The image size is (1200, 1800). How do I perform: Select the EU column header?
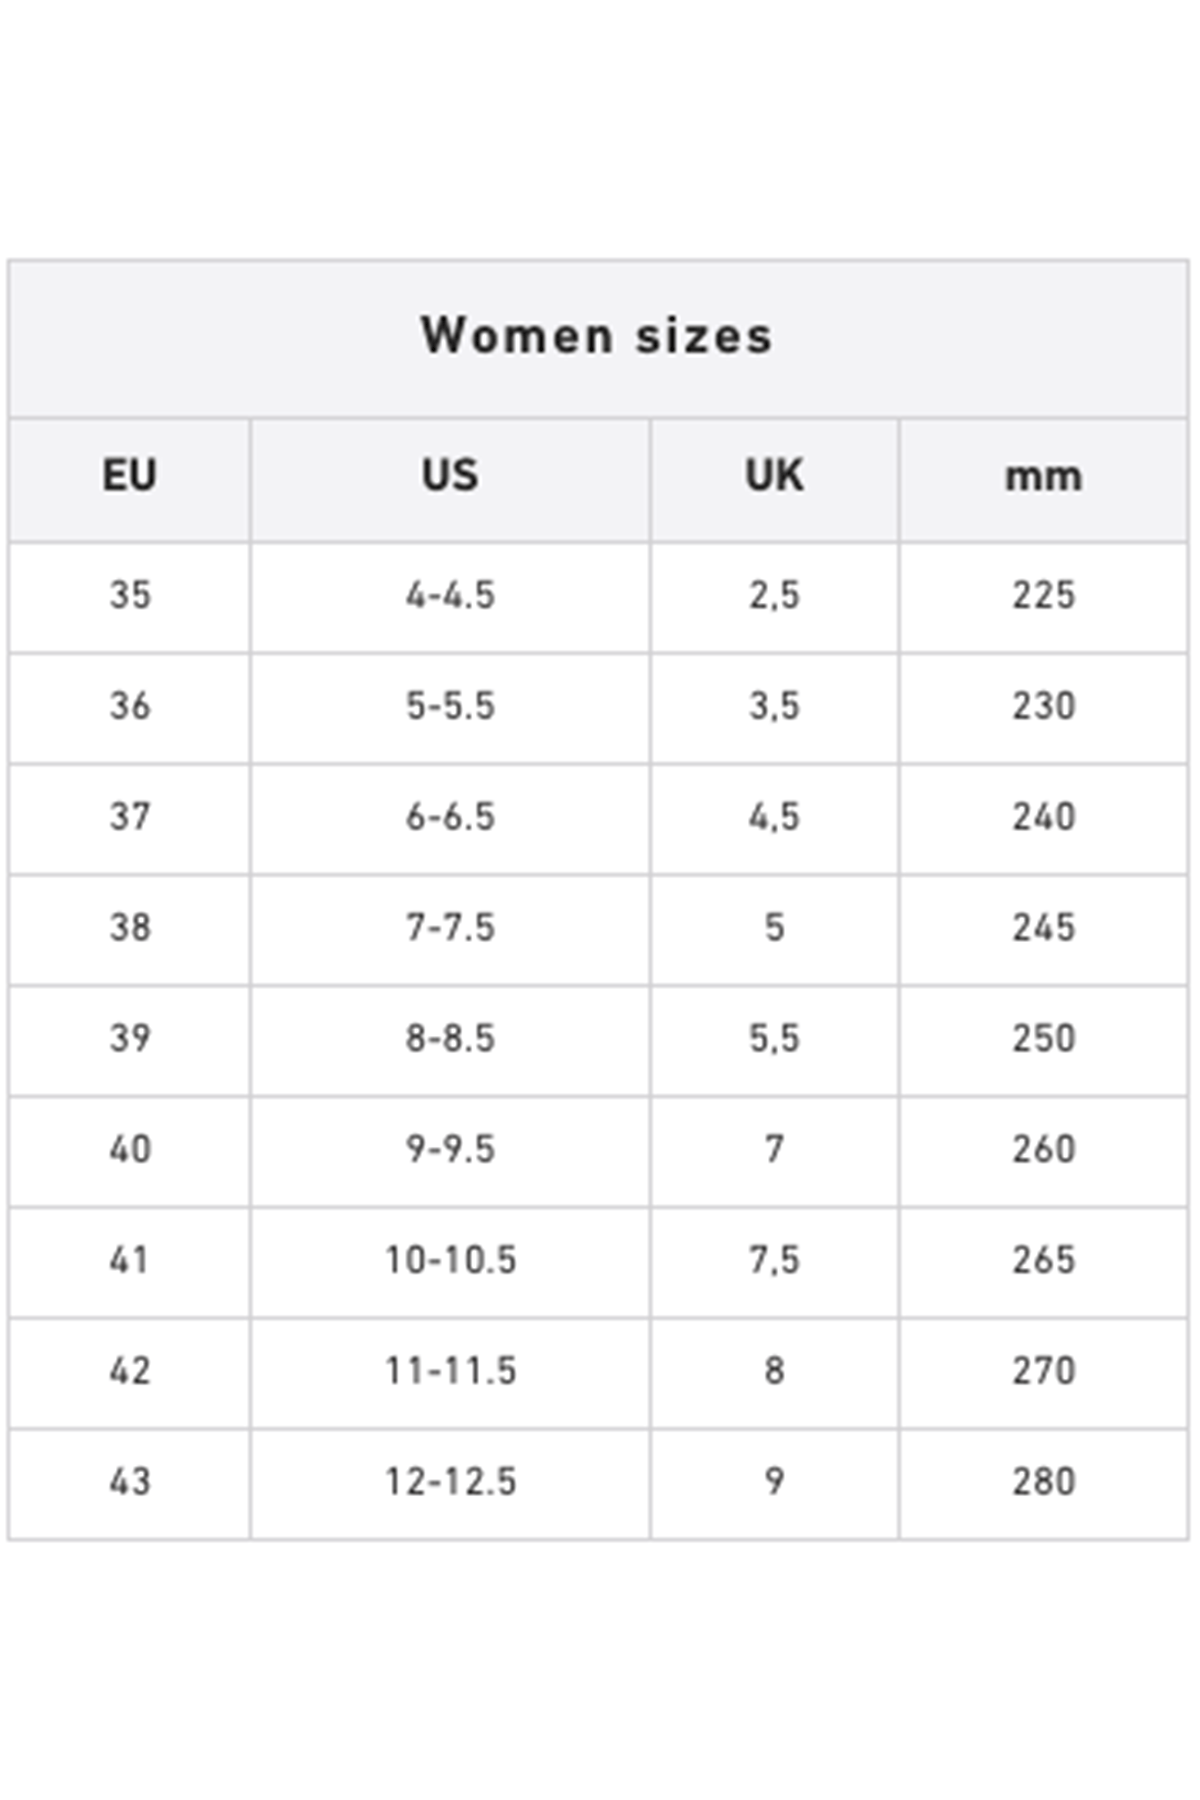coord(130,476)
